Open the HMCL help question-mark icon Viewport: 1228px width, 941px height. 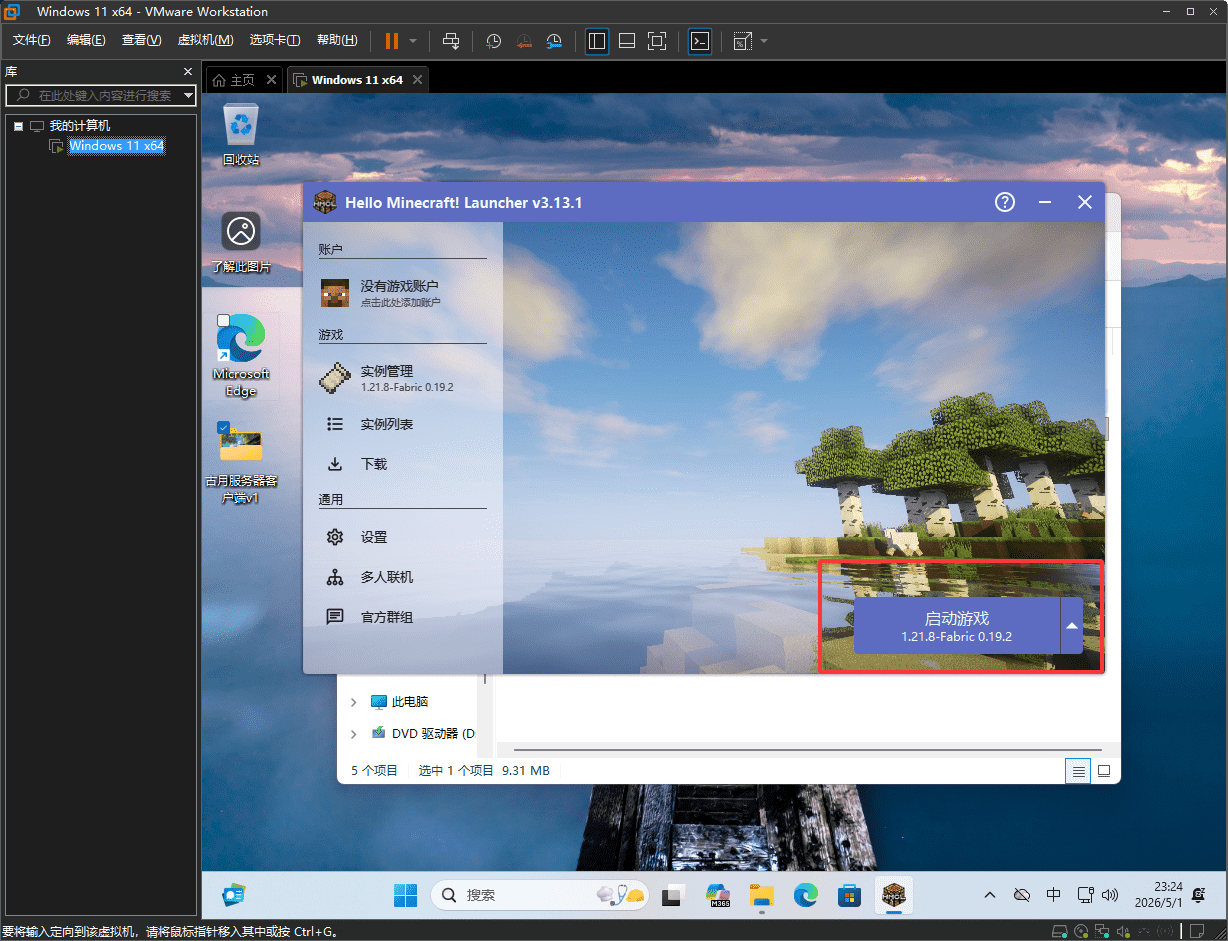point(1005,202)
